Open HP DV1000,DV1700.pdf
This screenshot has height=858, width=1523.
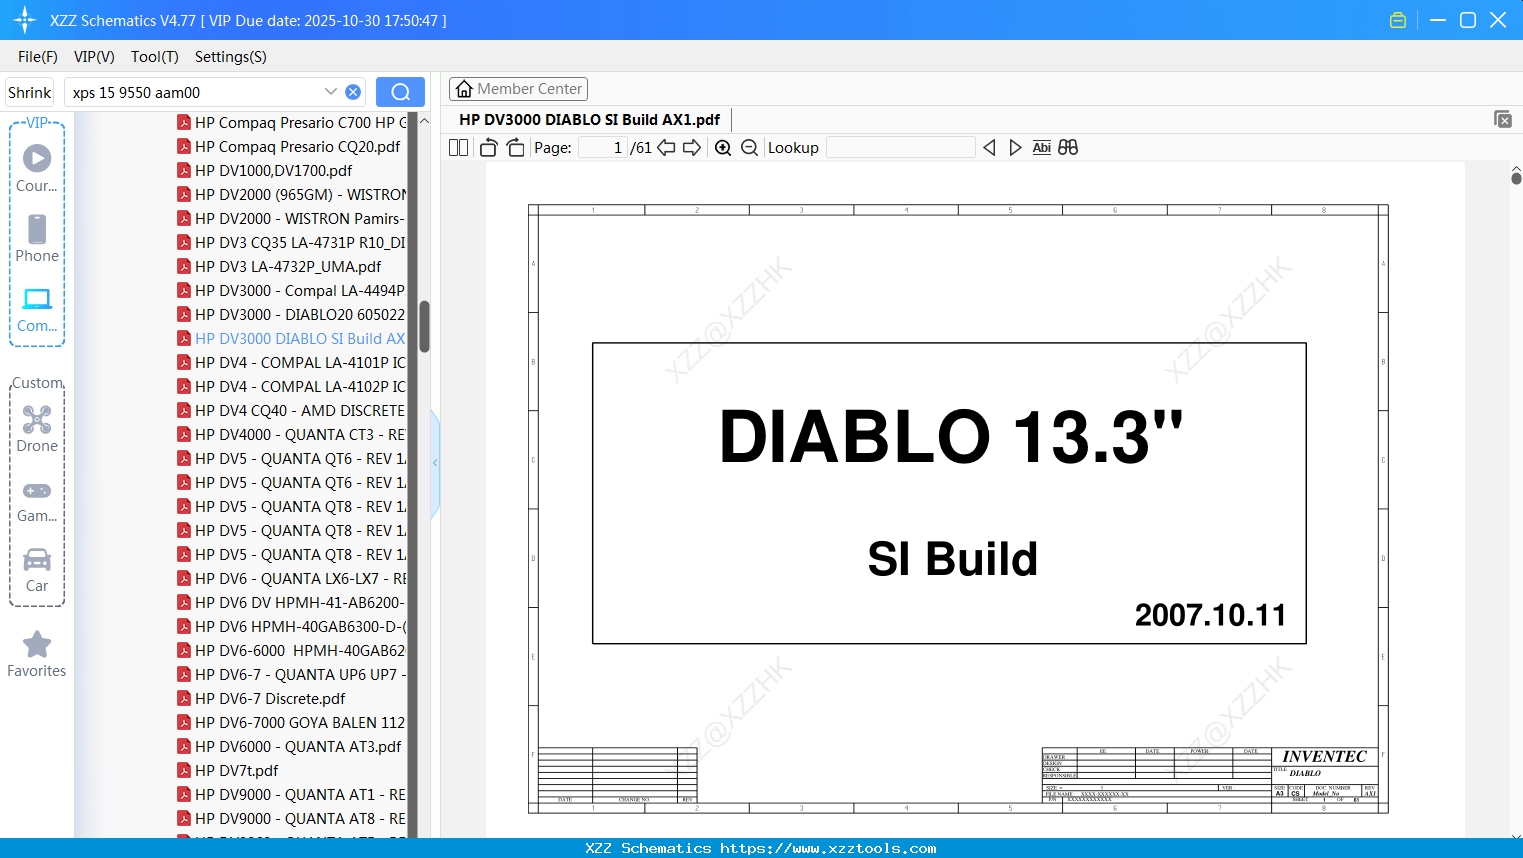point(266,170)
